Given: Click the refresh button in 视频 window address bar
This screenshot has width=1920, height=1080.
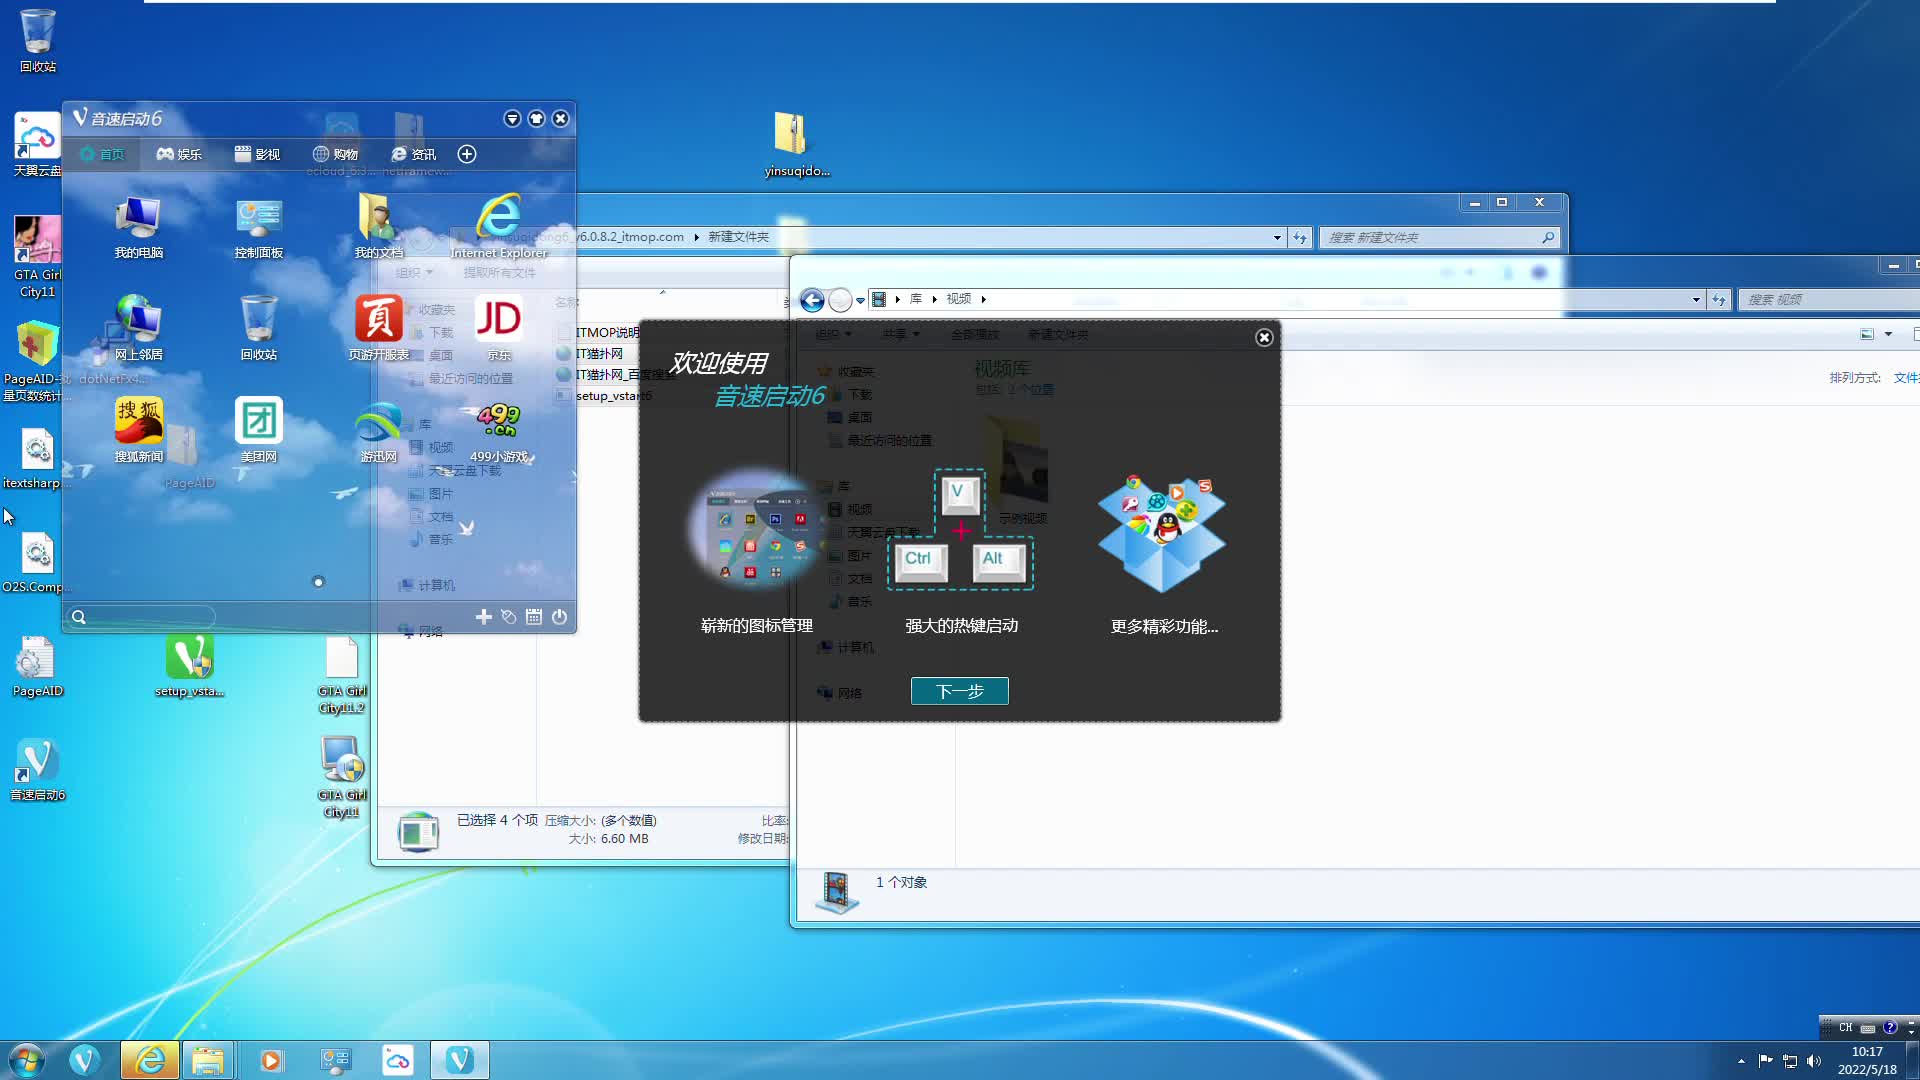Looking at the screenshot, I should coord(1719,300).
